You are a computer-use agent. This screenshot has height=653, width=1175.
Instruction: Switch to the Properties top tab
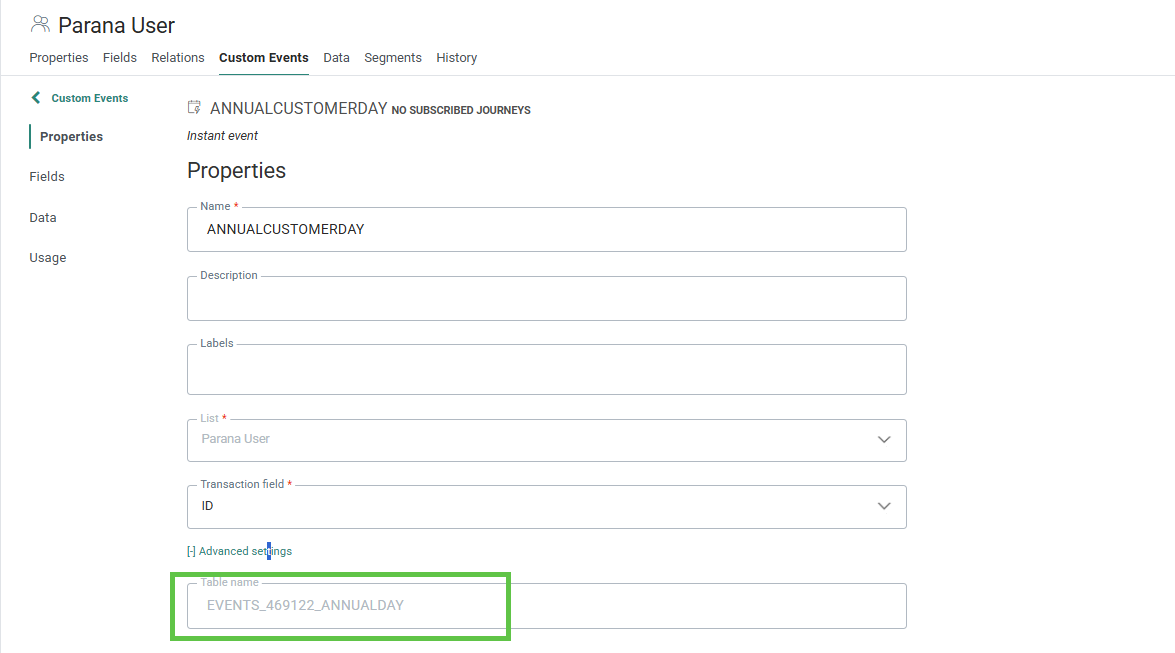coord(59,58)
